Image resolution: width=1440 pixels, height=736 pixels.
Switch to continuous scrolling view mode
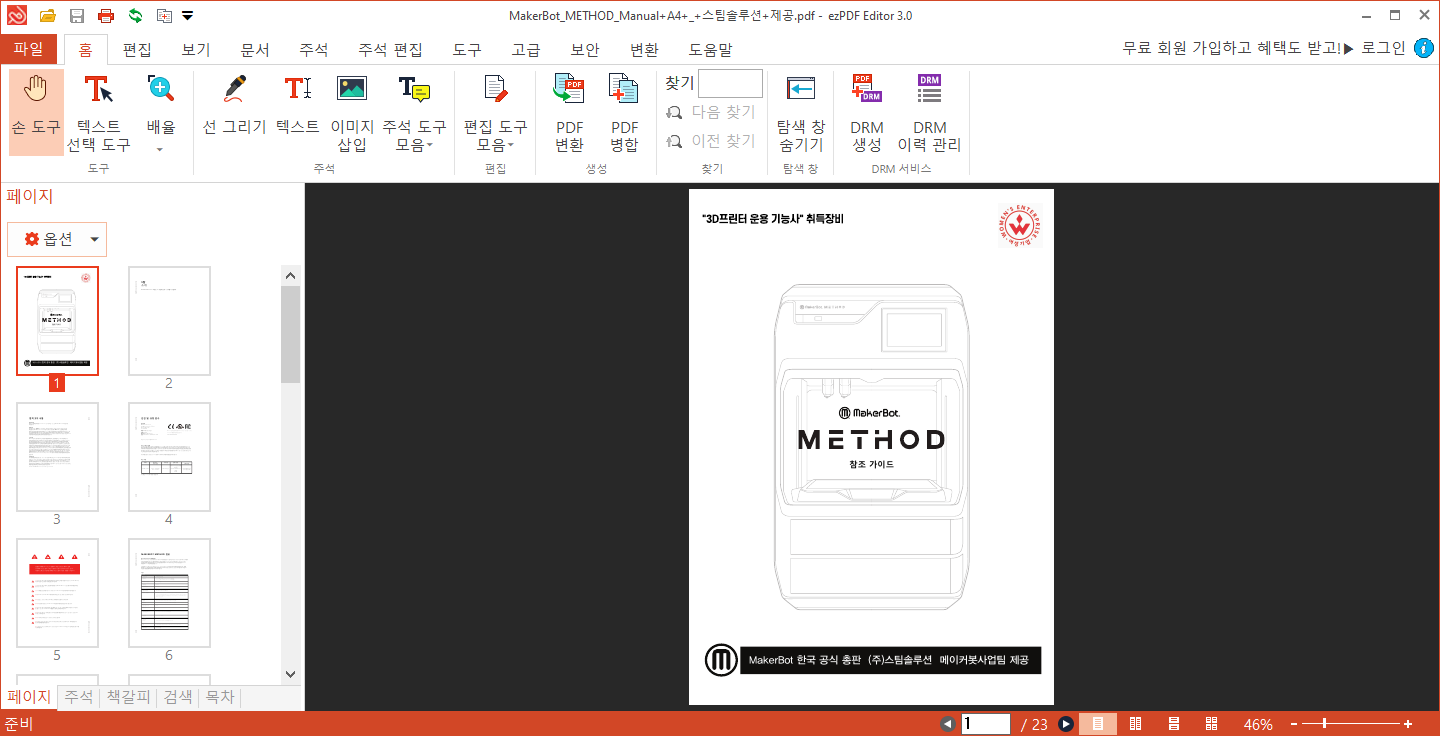point(1174,724)
